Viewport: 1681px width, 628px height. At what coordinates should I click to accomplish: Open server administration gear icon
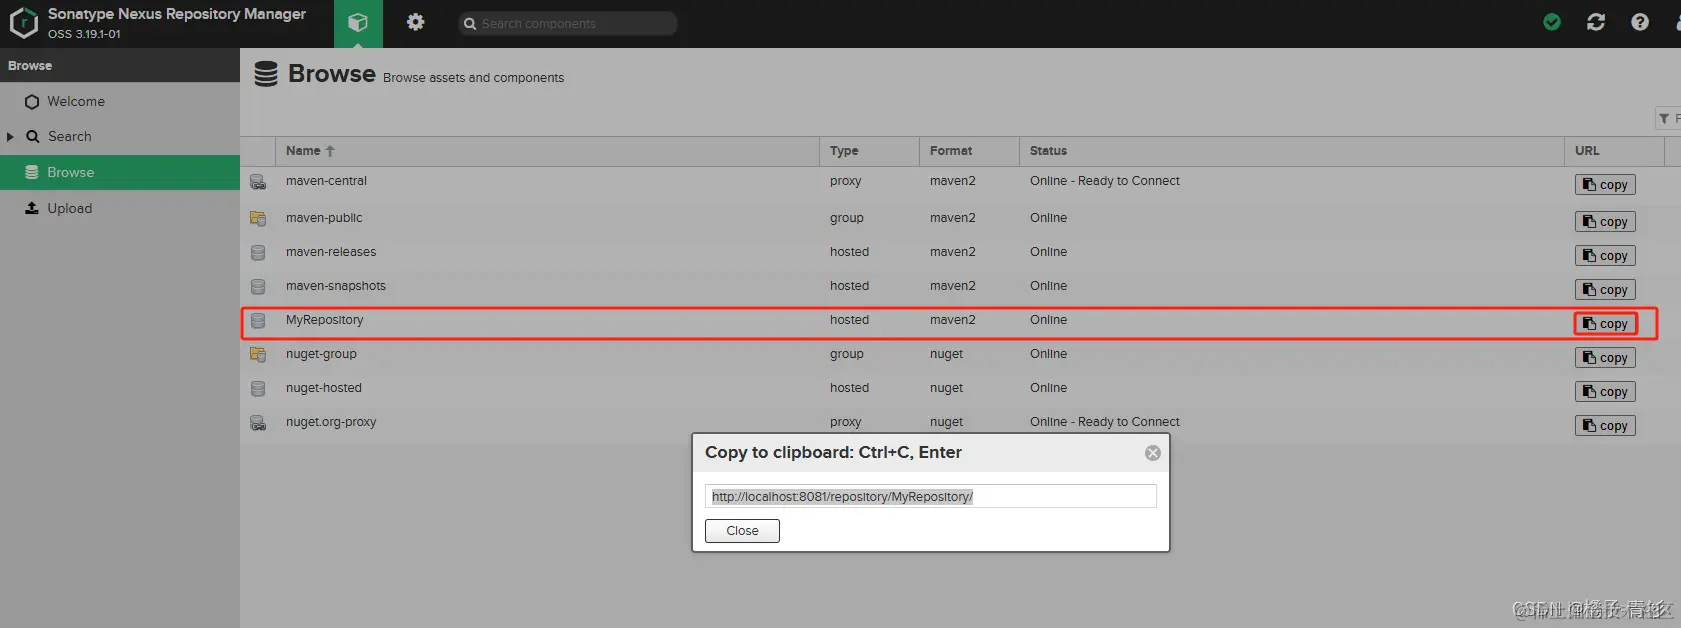click(415, 22)
